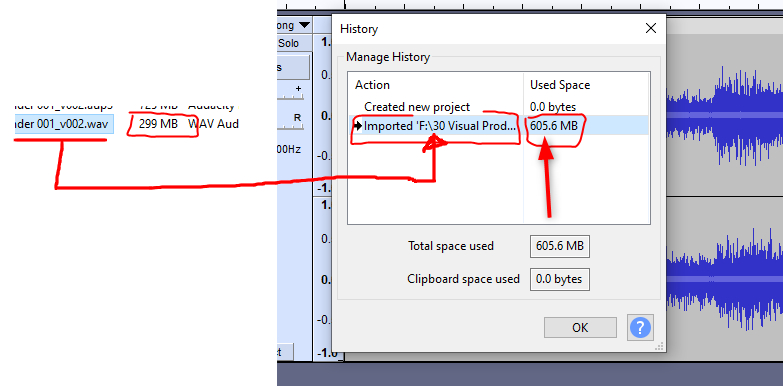Click the wide button below the Solo button
This screenshot has height=386, width=783.
[293, 67]
